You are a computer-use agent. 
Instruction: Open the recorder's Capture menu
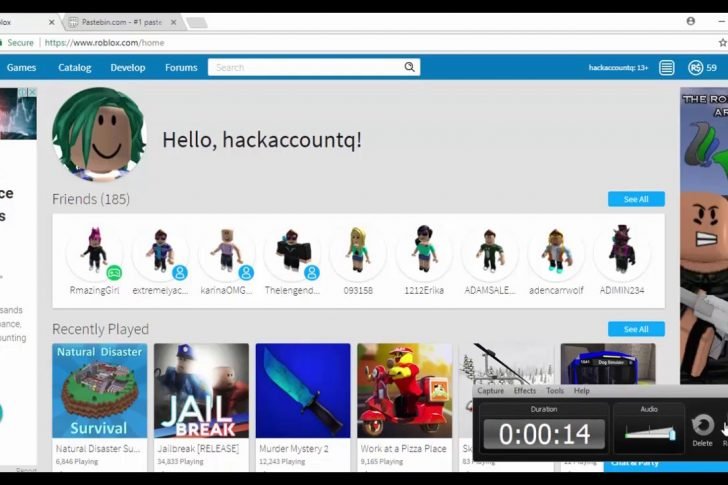491,391
